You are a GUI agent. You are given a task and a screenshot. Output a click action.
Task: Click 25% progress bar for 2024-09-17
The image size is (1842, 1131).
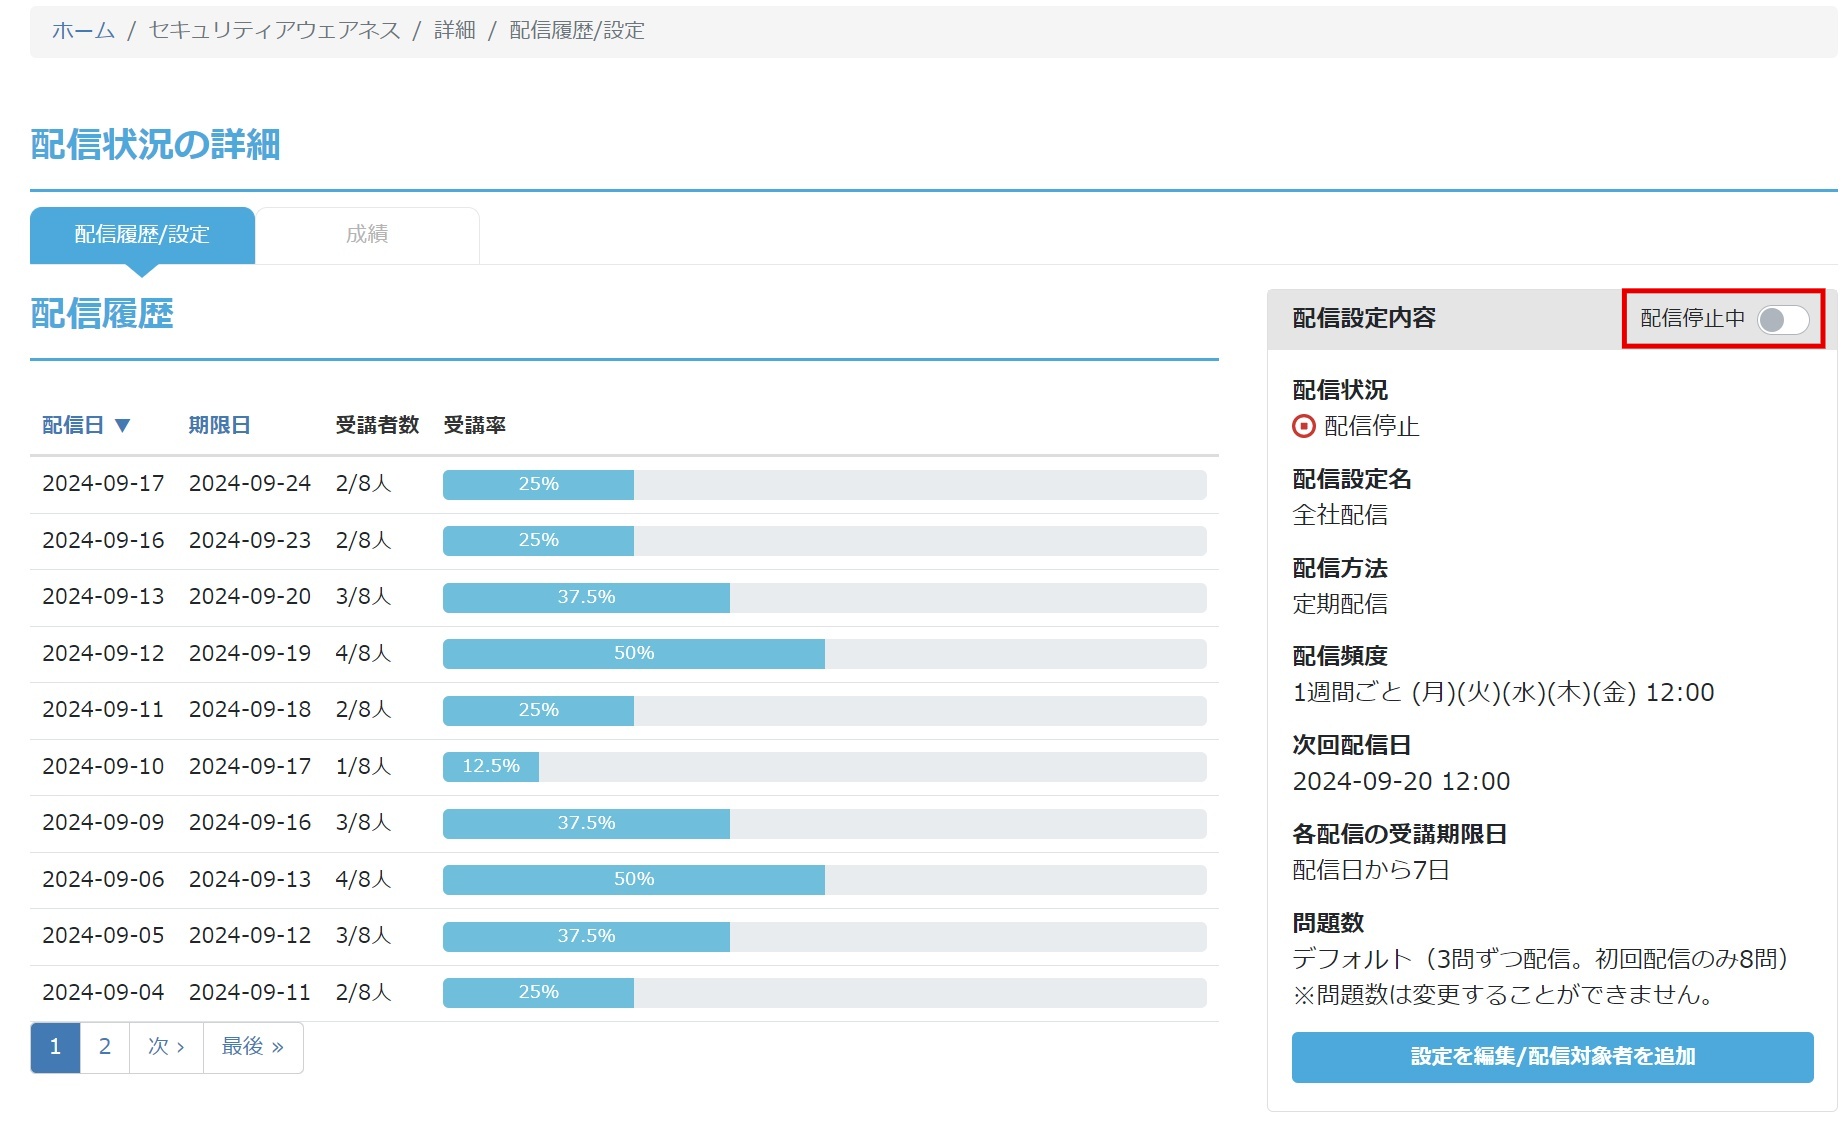[x=538, y=485]
